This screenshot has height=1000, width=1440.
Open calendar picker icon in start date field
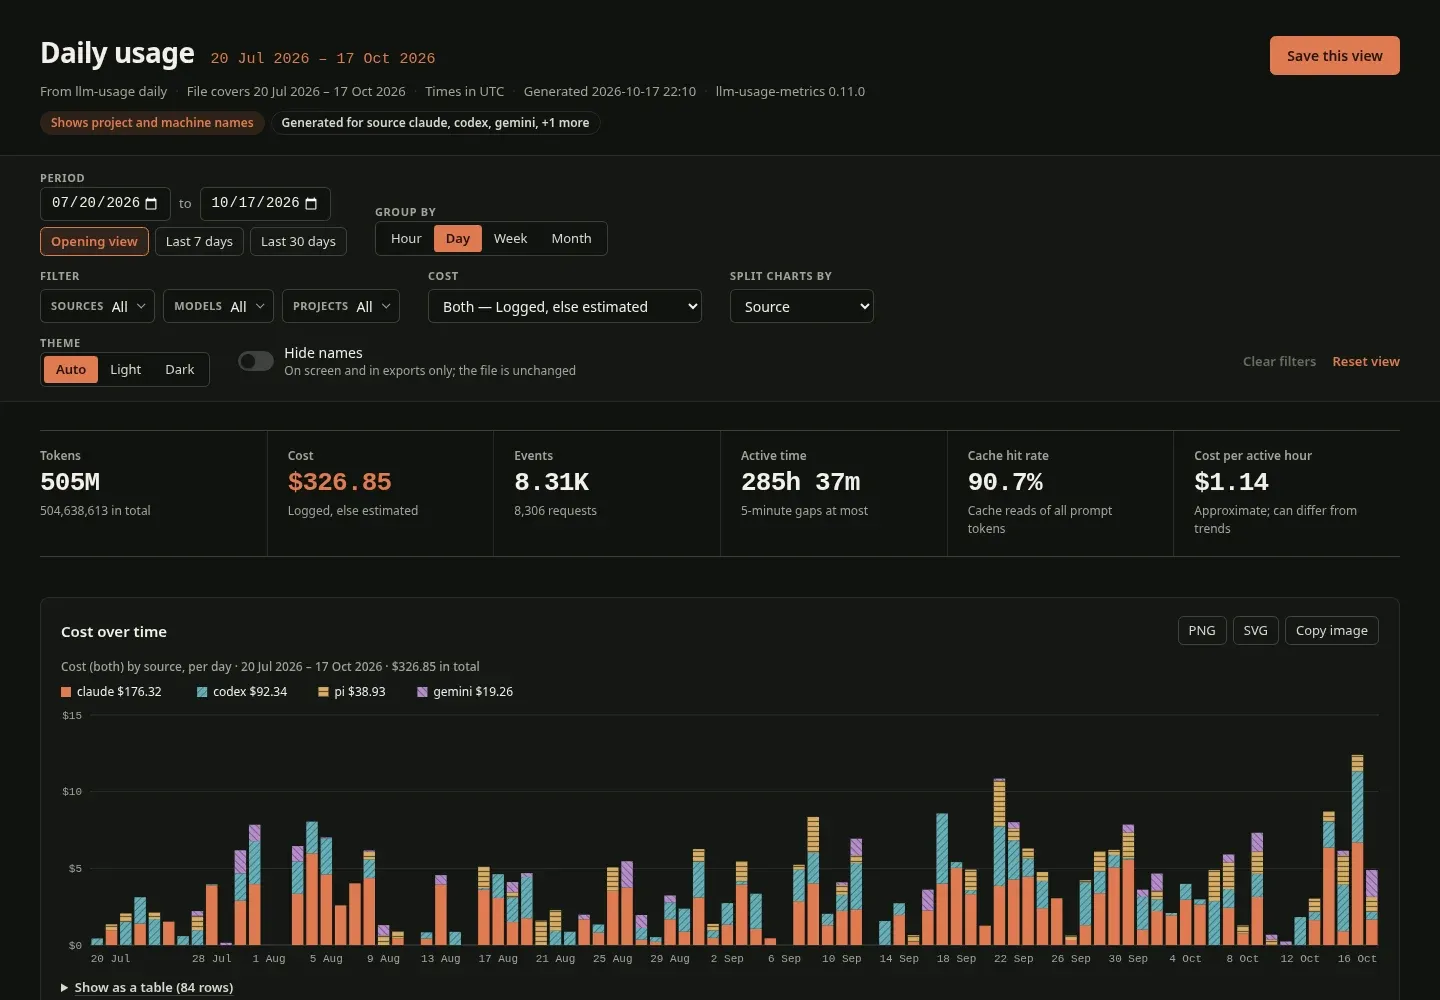(x=151, y=203)
